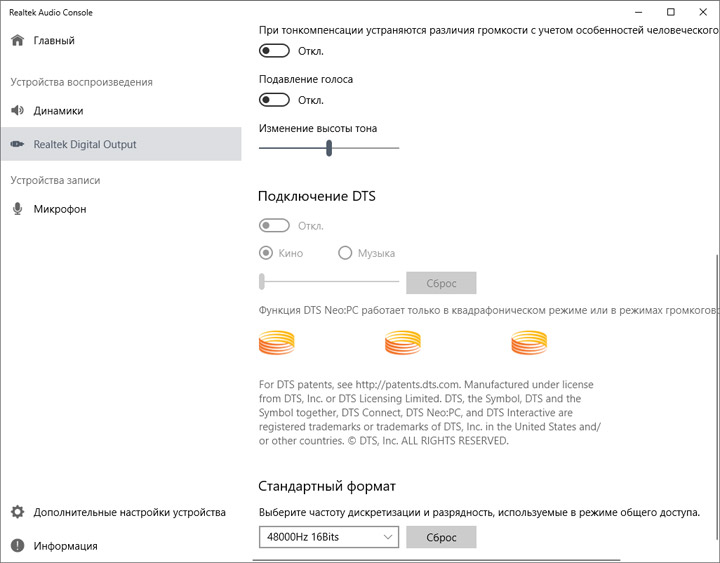
Task: Click the Realtek Digital Output connector icon
Action: tap(17, 145)
